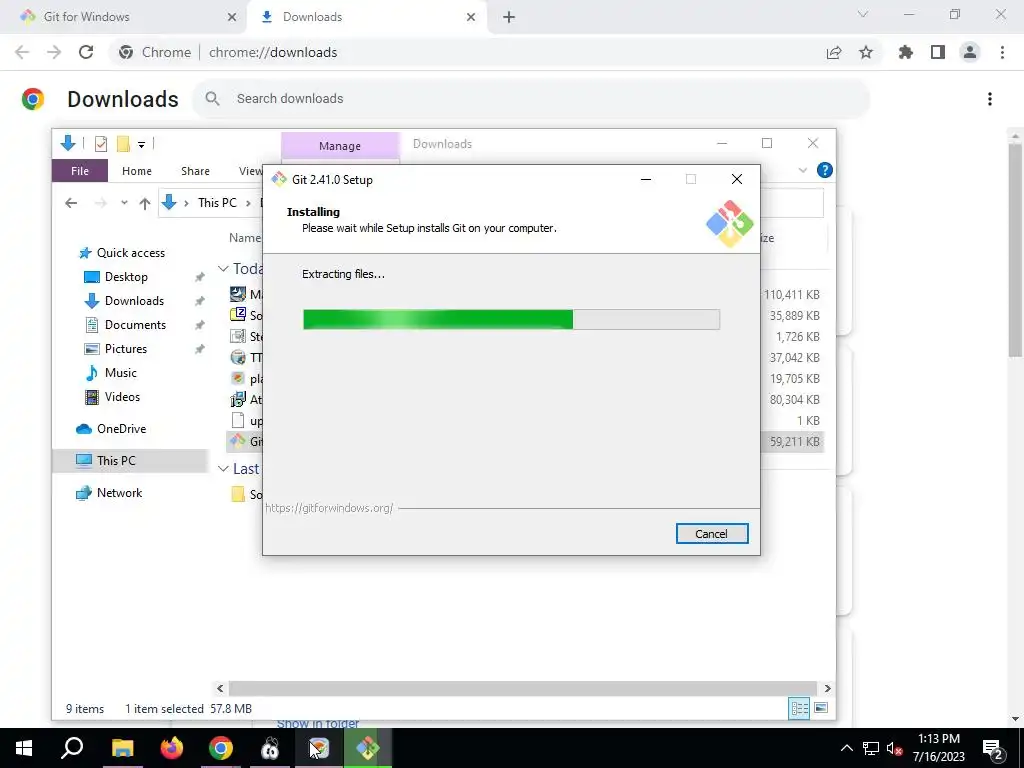Screen dimensions: 1024x768
Task: Go forward in Chrome history
Action: point(54,52)
